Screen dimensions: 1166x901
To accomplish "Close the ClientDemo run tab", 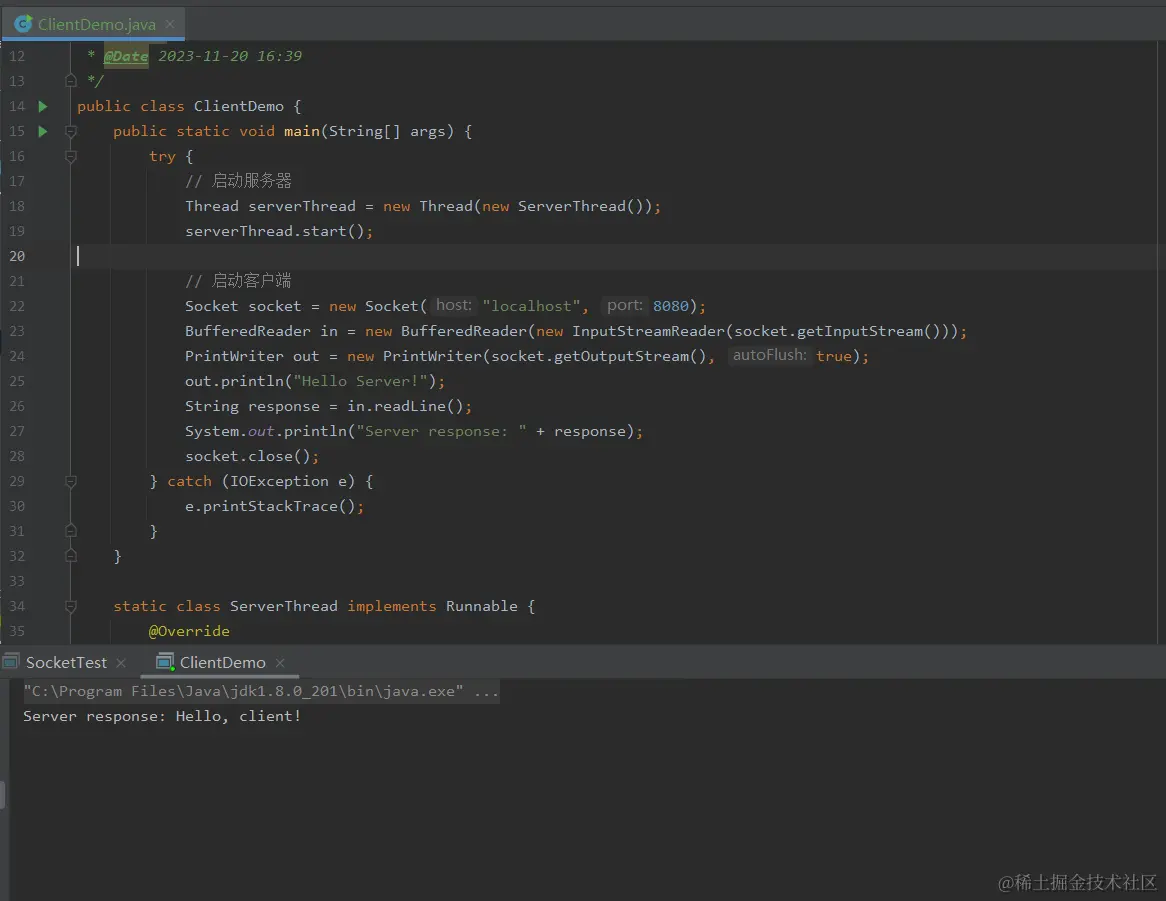I will point(280,662).
